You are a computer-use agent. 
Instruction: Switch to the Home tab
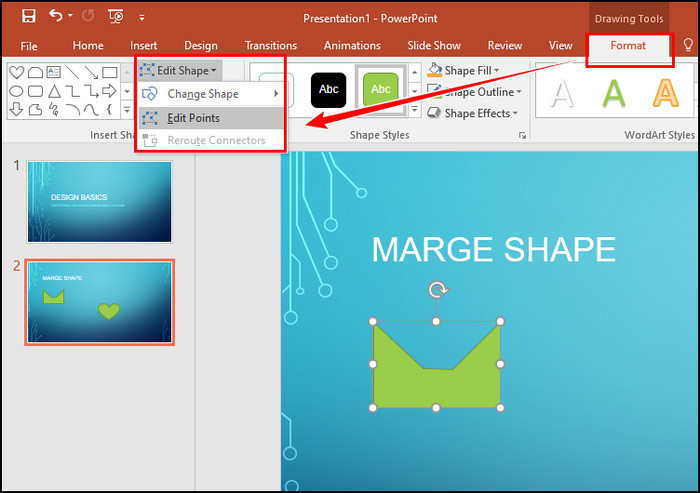click(x=88, y=46)
